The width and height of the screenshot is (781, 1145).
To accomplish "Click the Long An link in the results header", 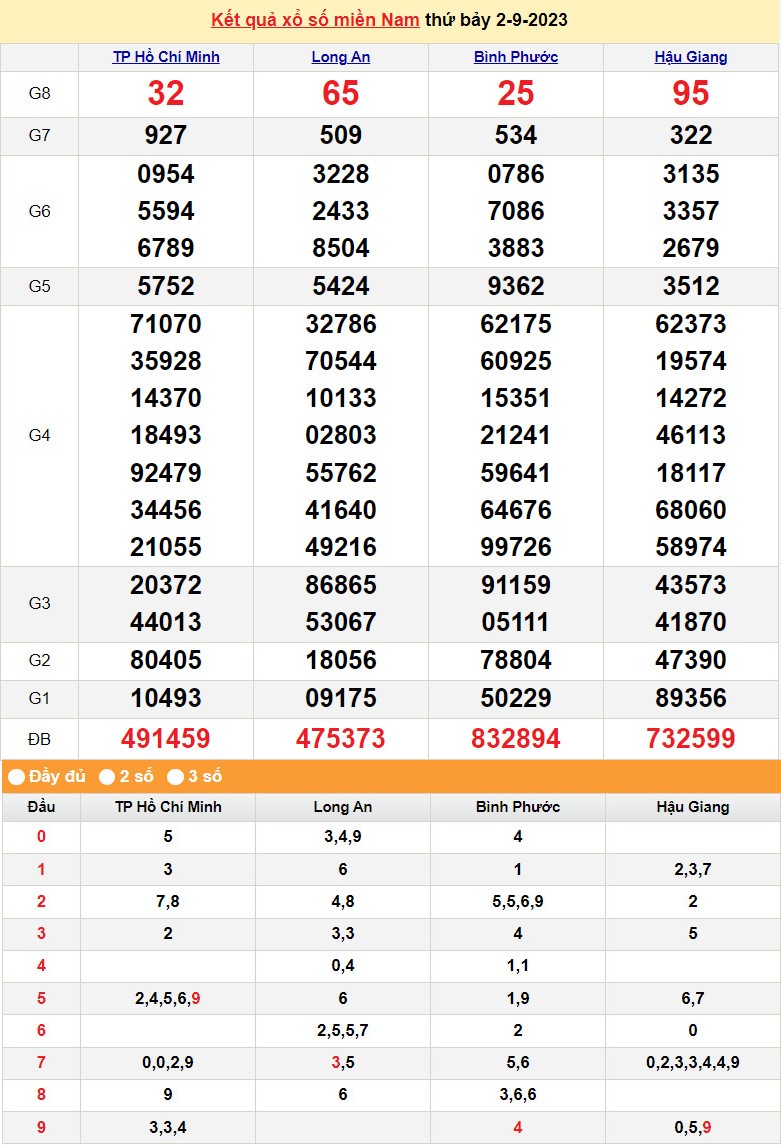I will 341,57.
